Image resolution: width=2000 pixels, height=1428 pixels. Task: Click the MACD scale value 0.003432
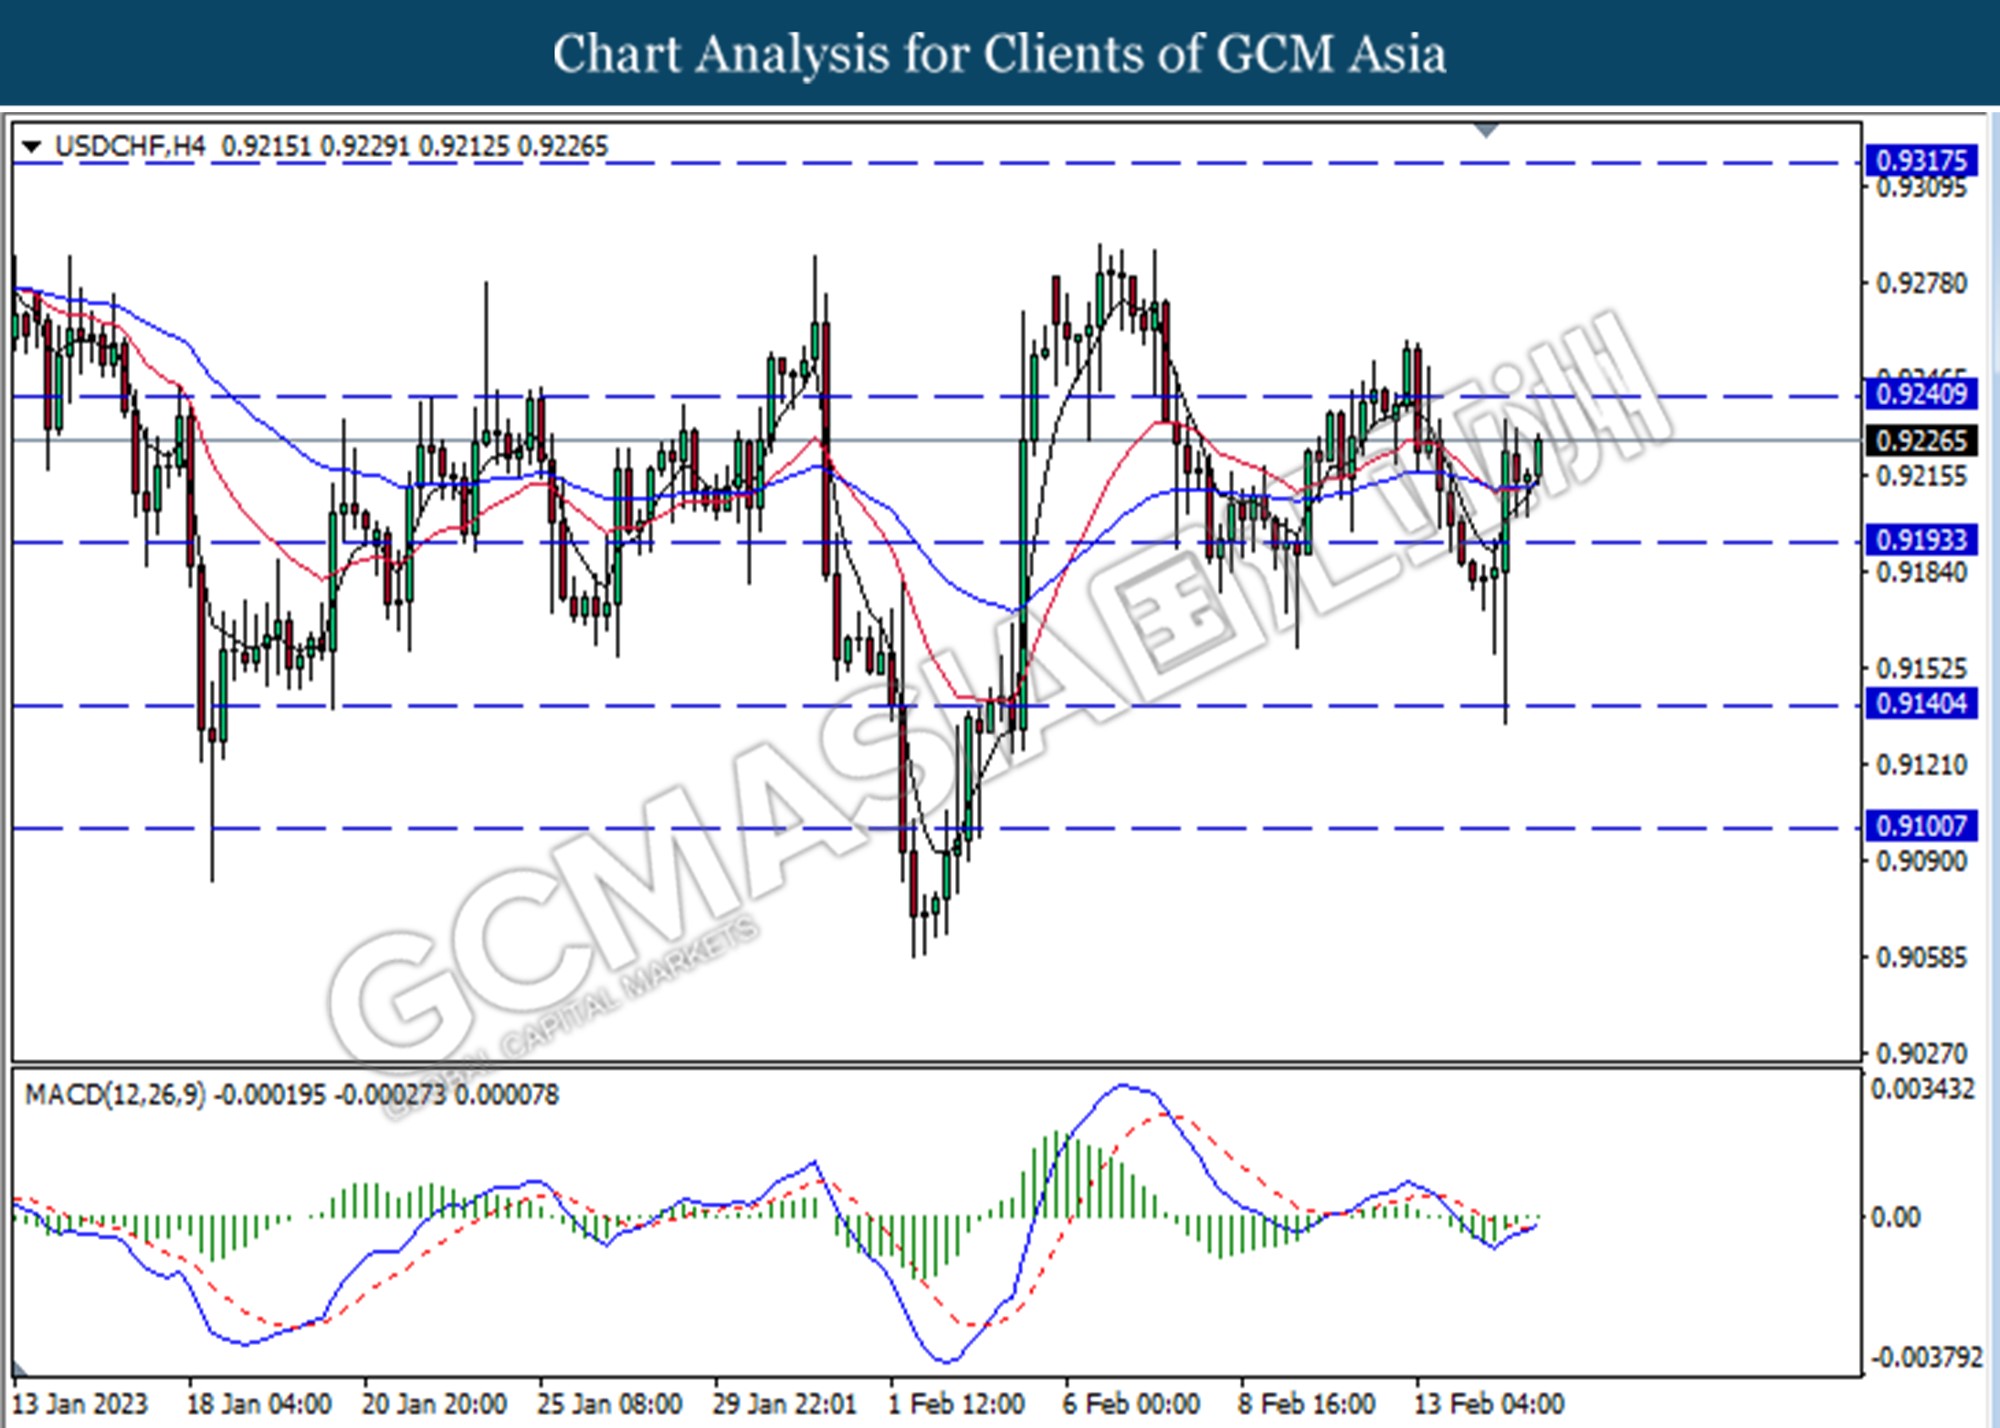[1923, 1089]
